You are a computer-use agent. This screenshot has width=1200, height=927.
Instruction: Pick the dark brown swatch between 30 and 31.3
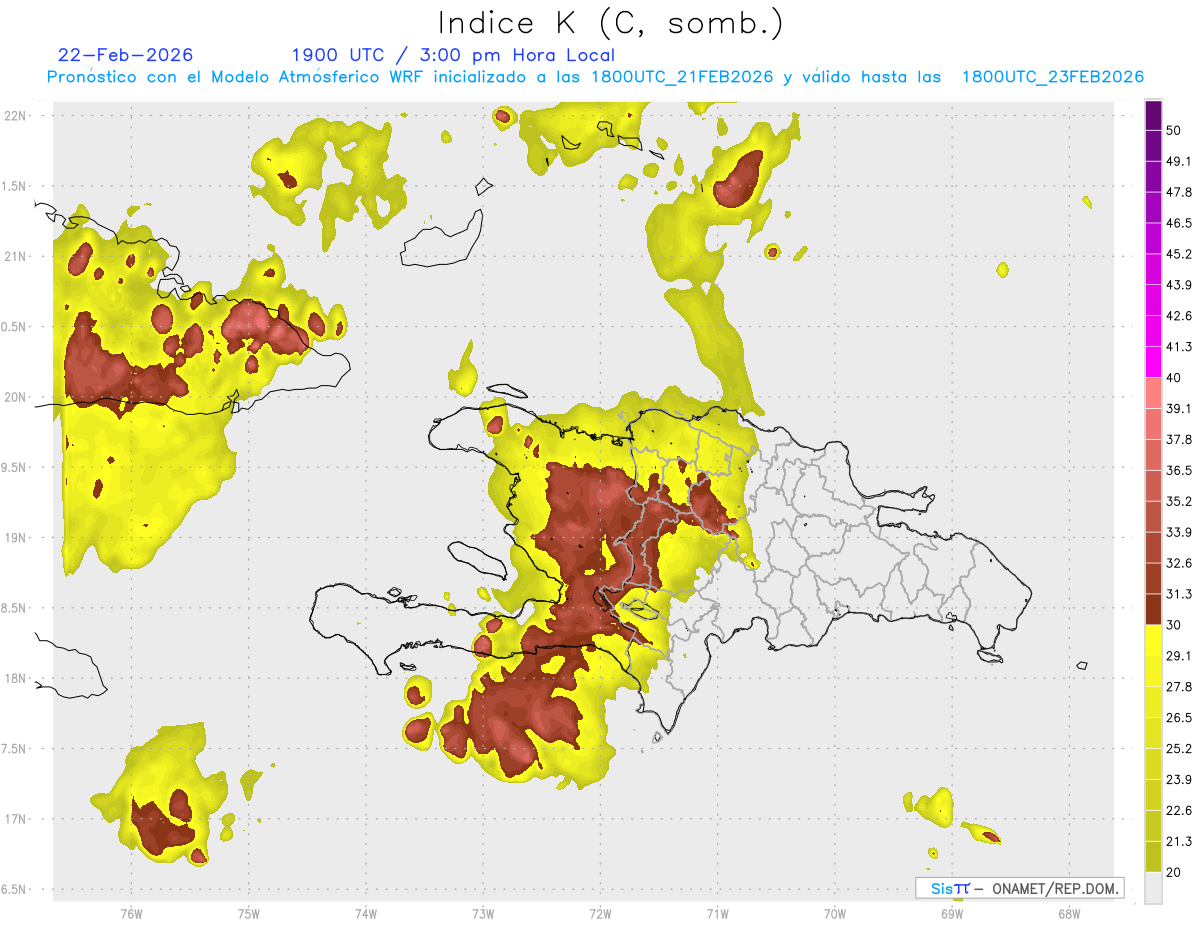[x=1153, y=609]
